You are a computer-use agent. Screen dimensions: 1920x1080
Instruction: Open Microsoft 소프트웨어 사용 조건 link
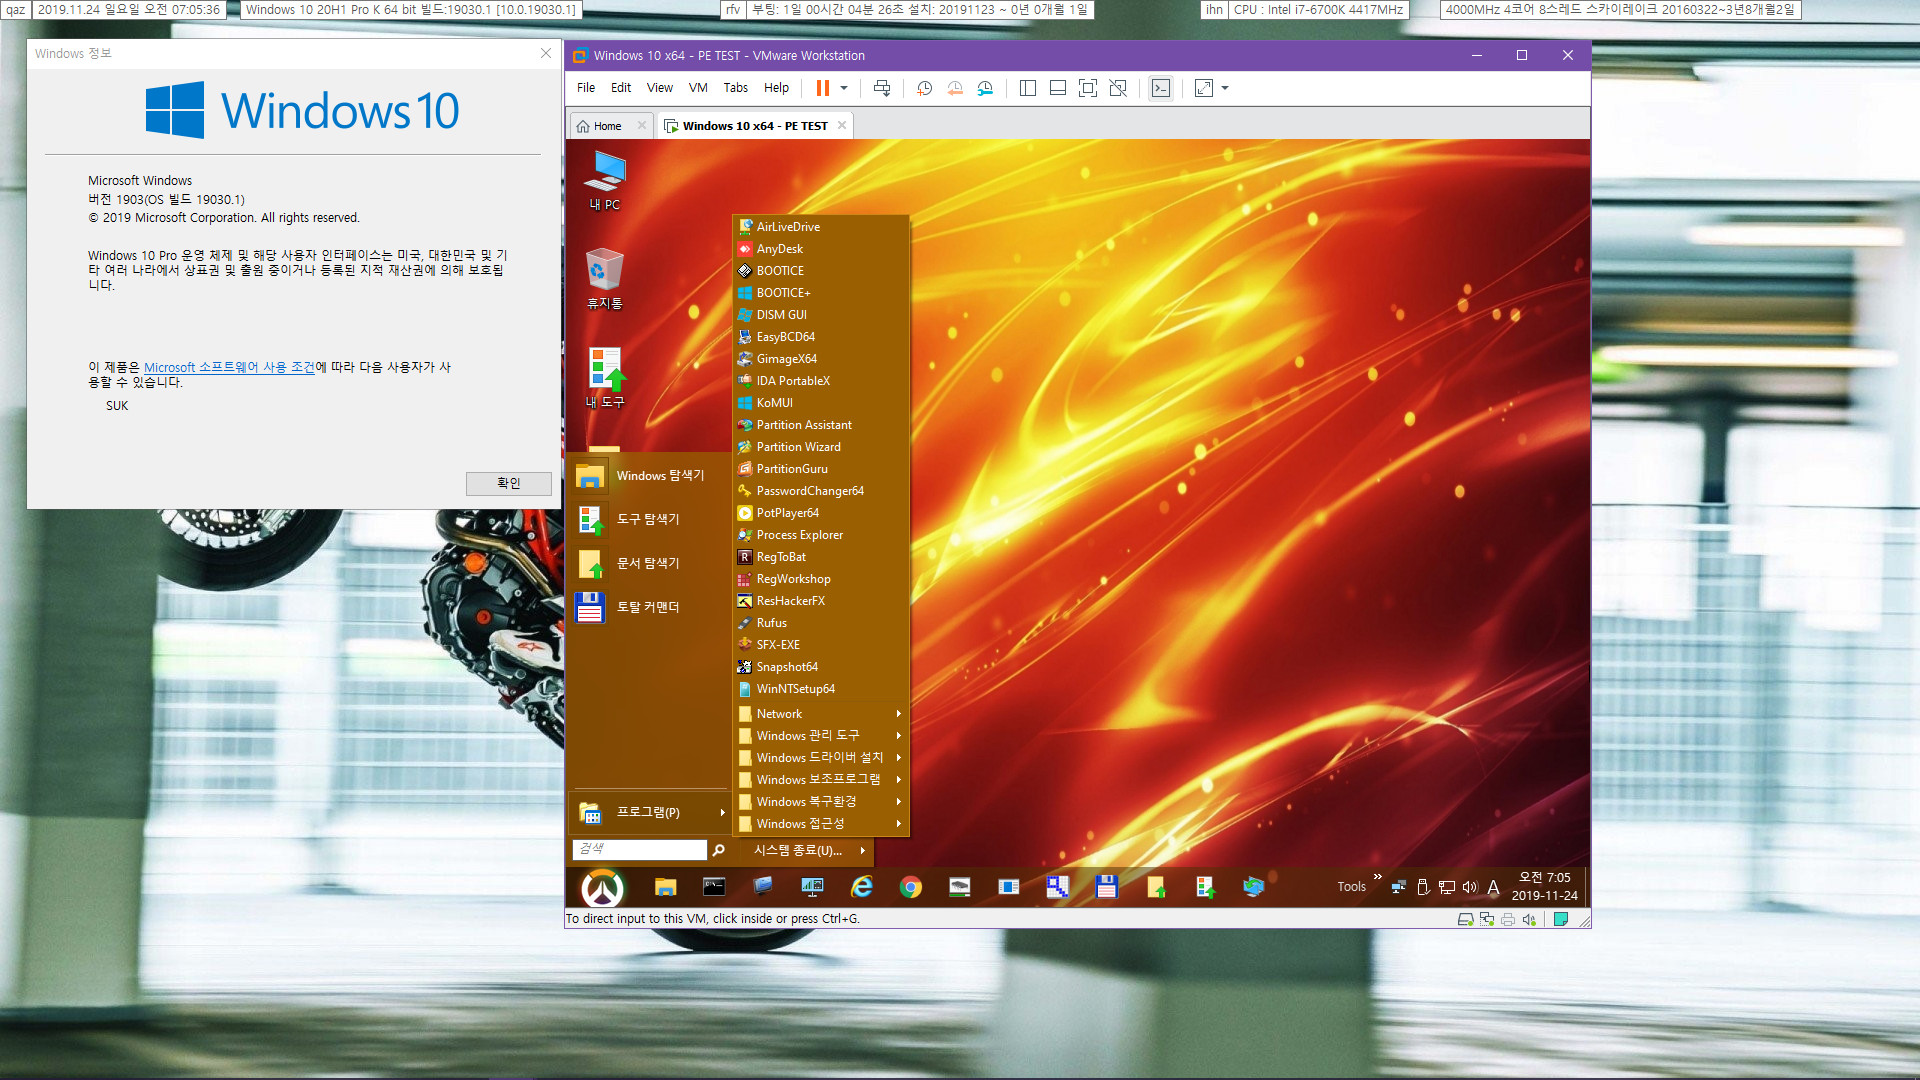(x=229, y=367)
